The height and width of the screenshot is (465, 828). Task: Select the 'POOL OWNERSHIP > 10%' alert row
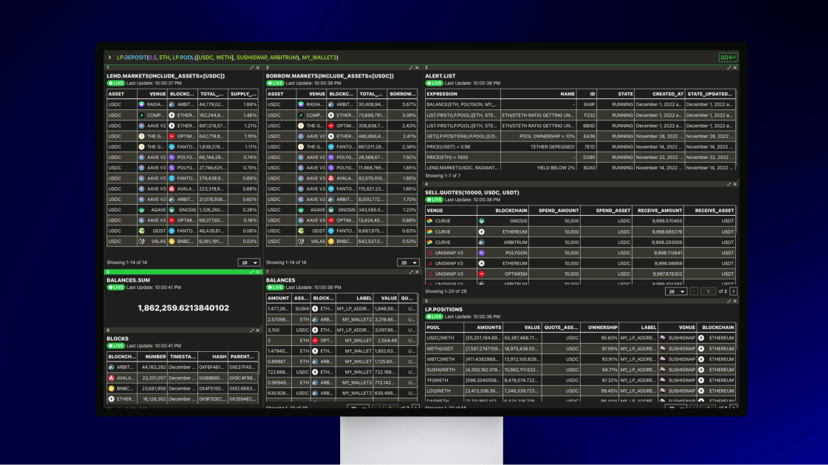click(580, 136)
